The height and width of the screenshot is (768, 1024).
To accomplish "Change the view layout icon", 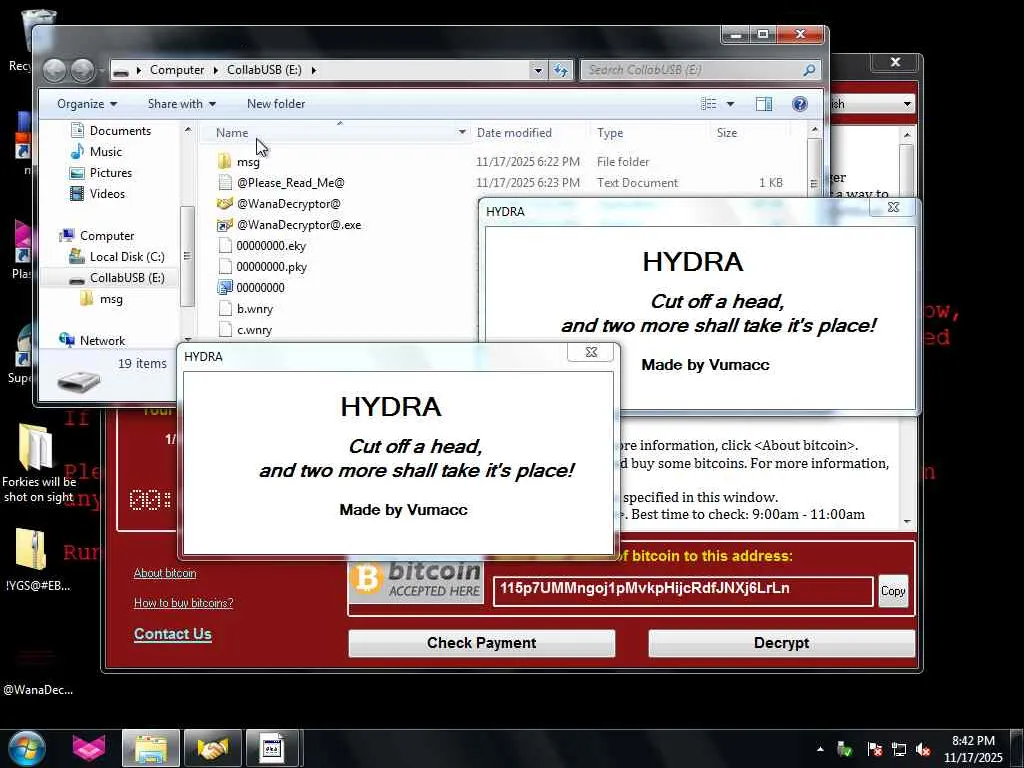I will click(x=709, y=104).
